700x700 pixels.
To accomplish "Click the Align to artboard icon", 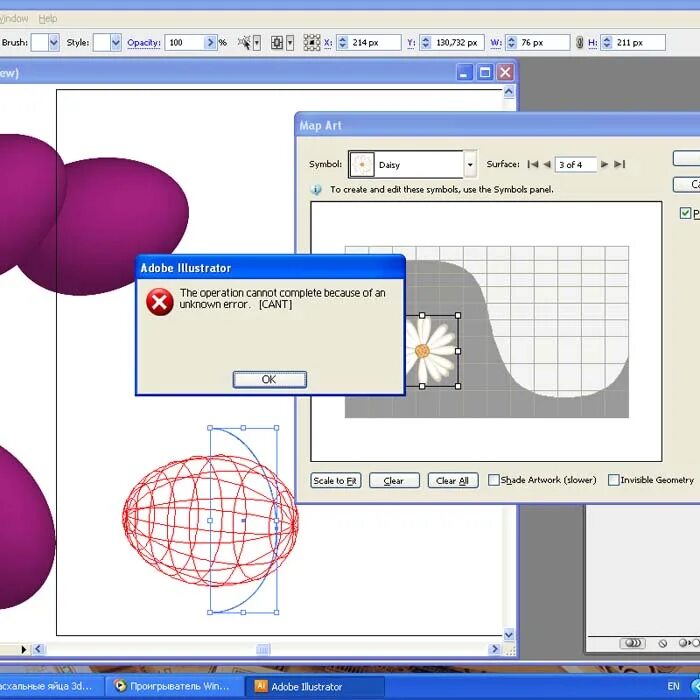I will 277,43.
